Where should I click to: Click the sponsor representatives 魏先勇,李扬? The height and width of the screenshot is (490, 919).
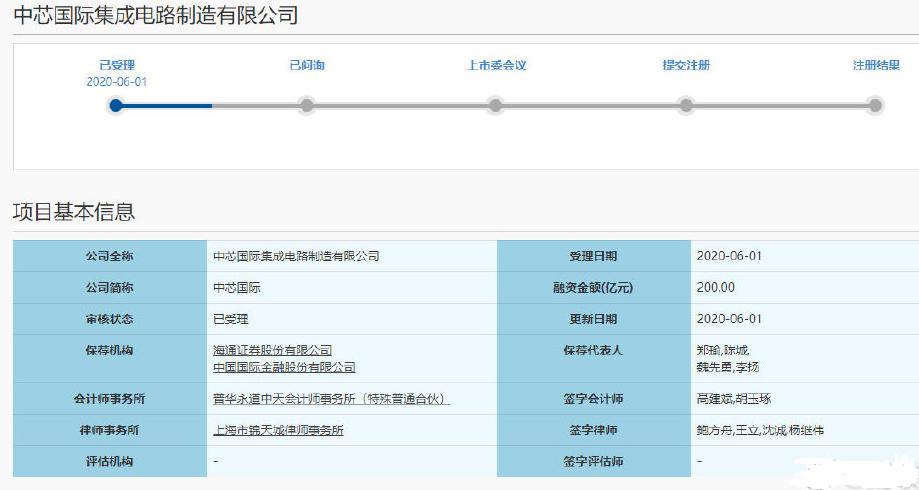pyautogui.click(x=728, y=368)
